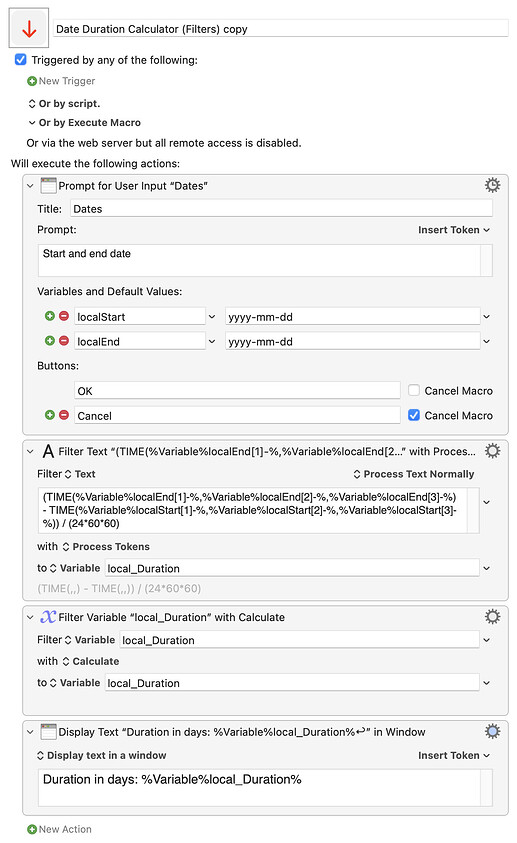
Task: Edit the Cancel button name field
Action: click(237, 416)
